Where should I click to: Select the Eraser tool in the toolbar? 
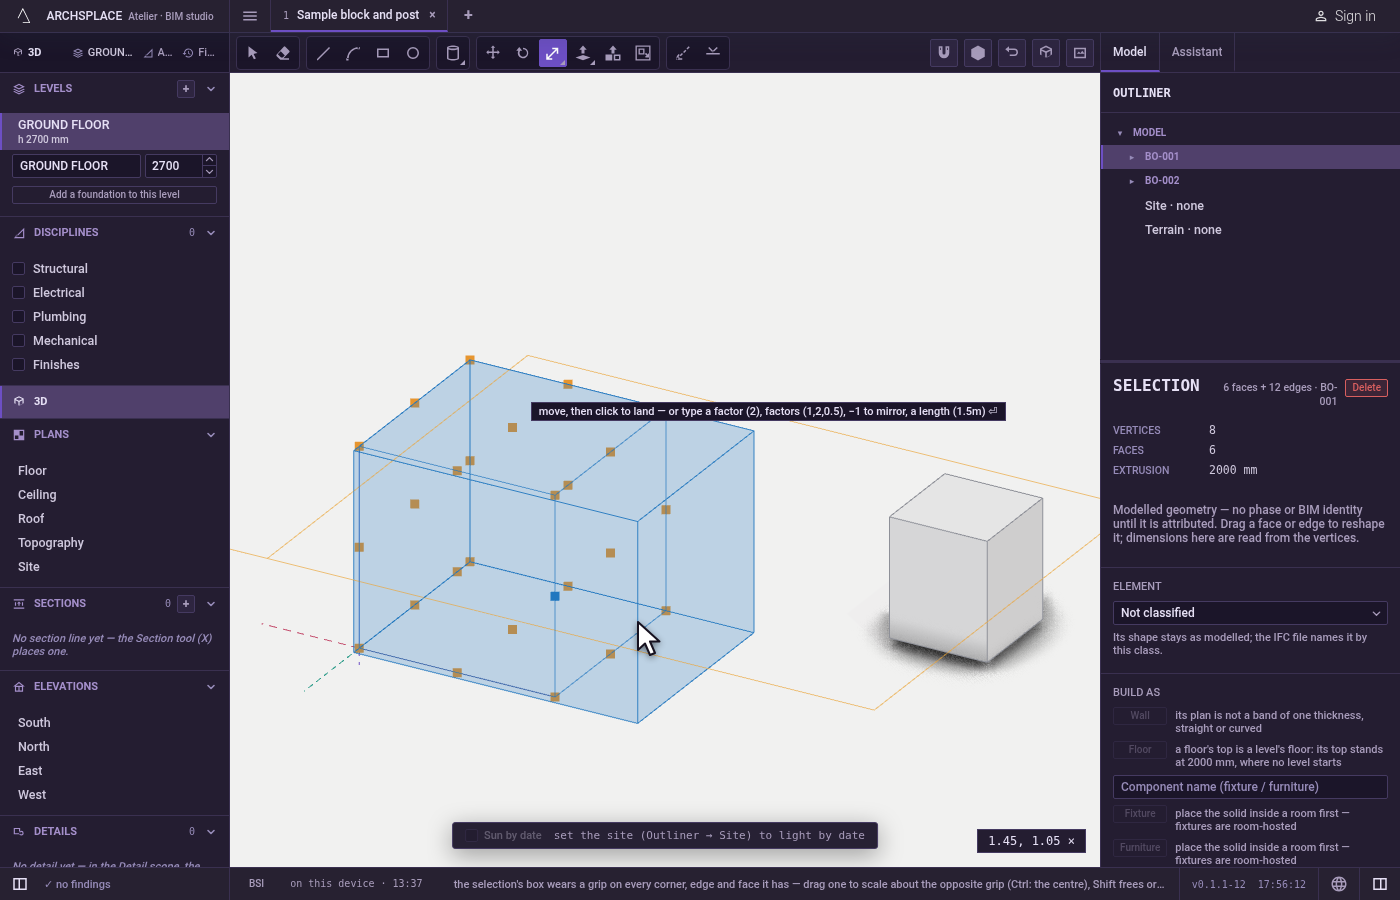tap(283, 53)
